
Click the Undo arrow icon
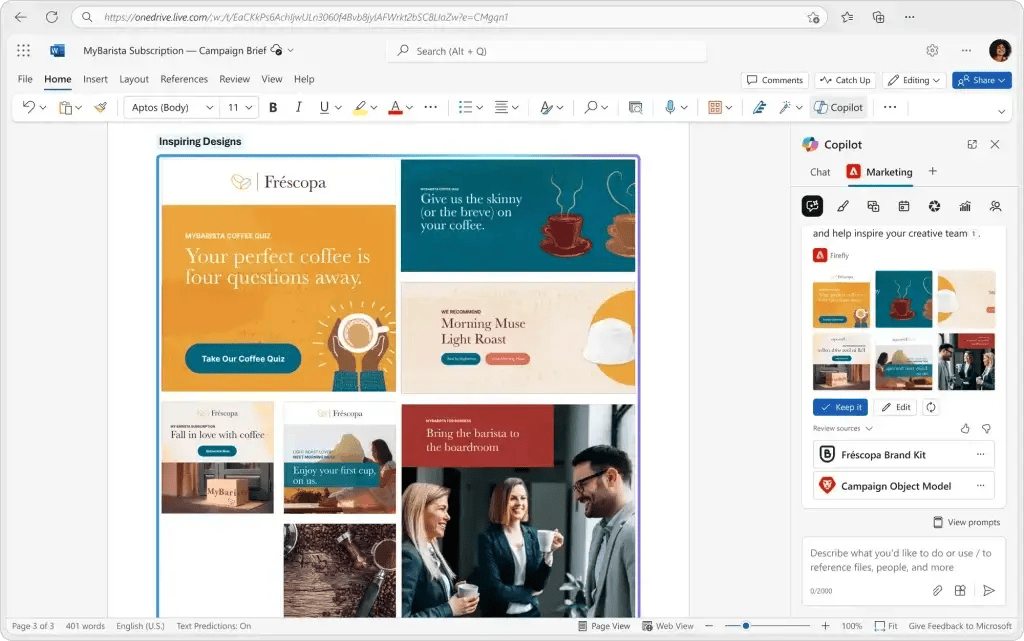click(x=28, y=107)
